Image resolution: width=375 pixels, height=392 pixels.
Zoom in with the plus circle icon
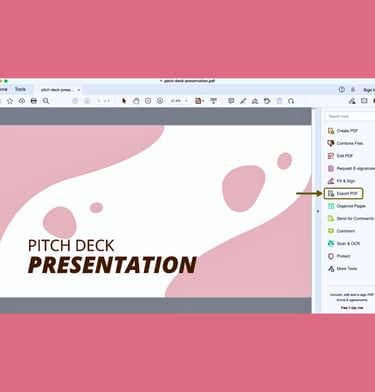click(x=160, y=101)
